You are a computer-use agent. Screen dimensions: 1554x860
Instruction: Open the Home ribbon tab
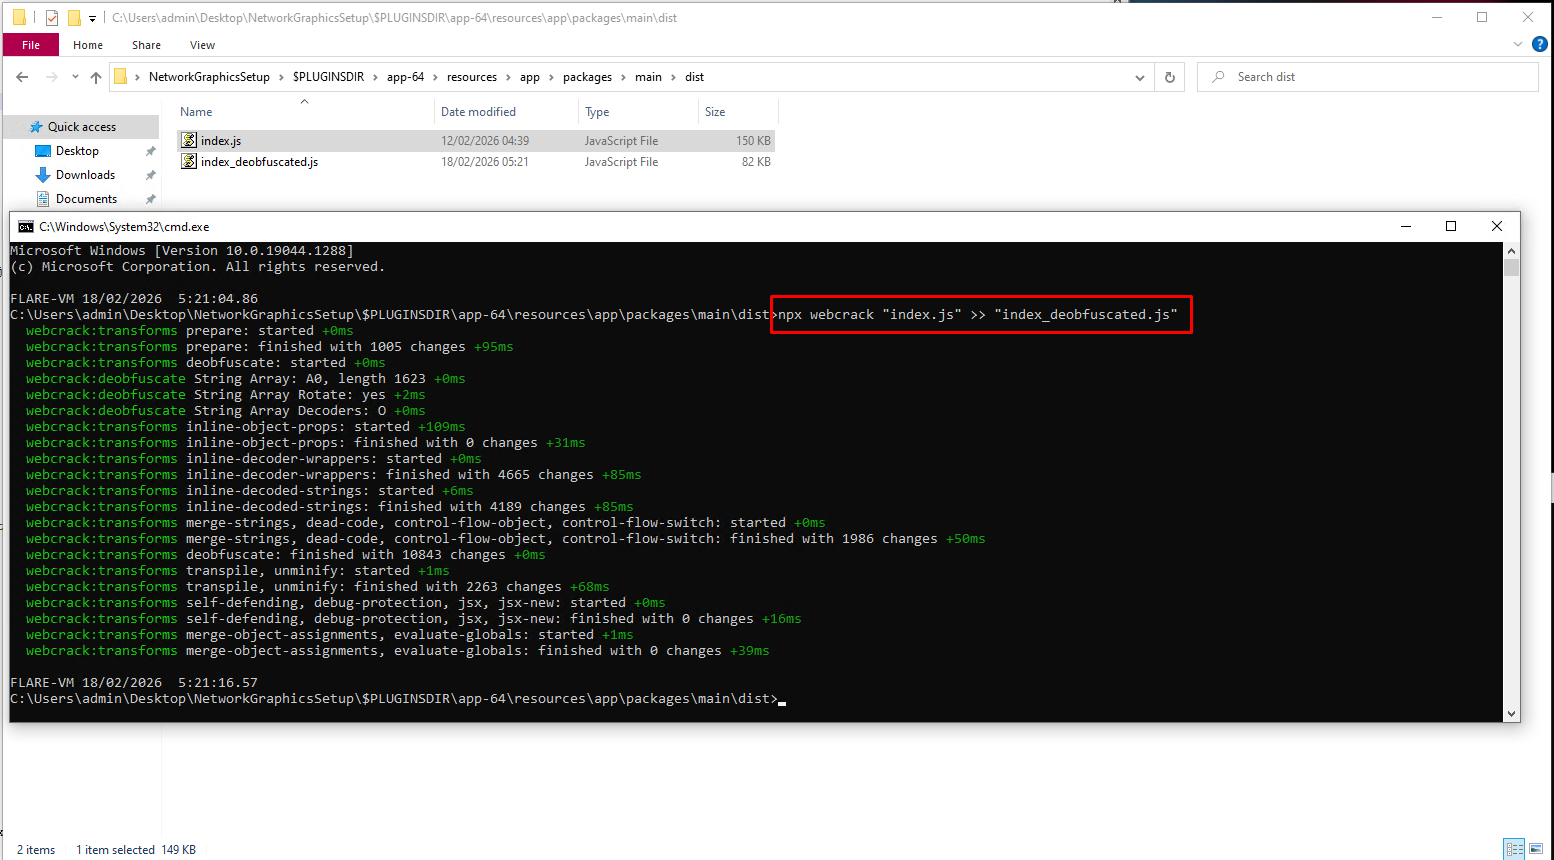coord(88,45)
